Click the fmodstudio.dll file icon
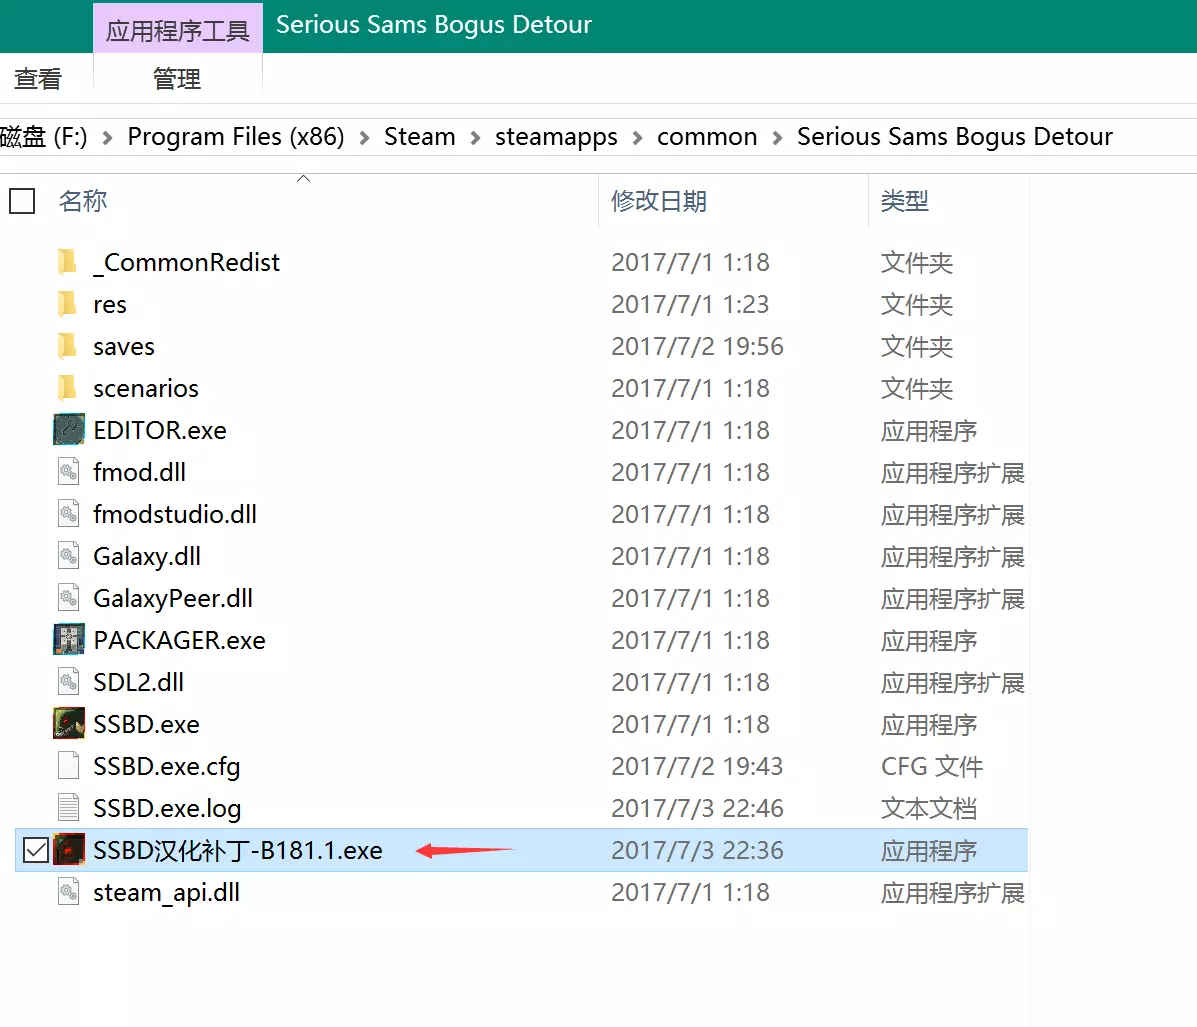1197x1027 pixels. (69, 514)
